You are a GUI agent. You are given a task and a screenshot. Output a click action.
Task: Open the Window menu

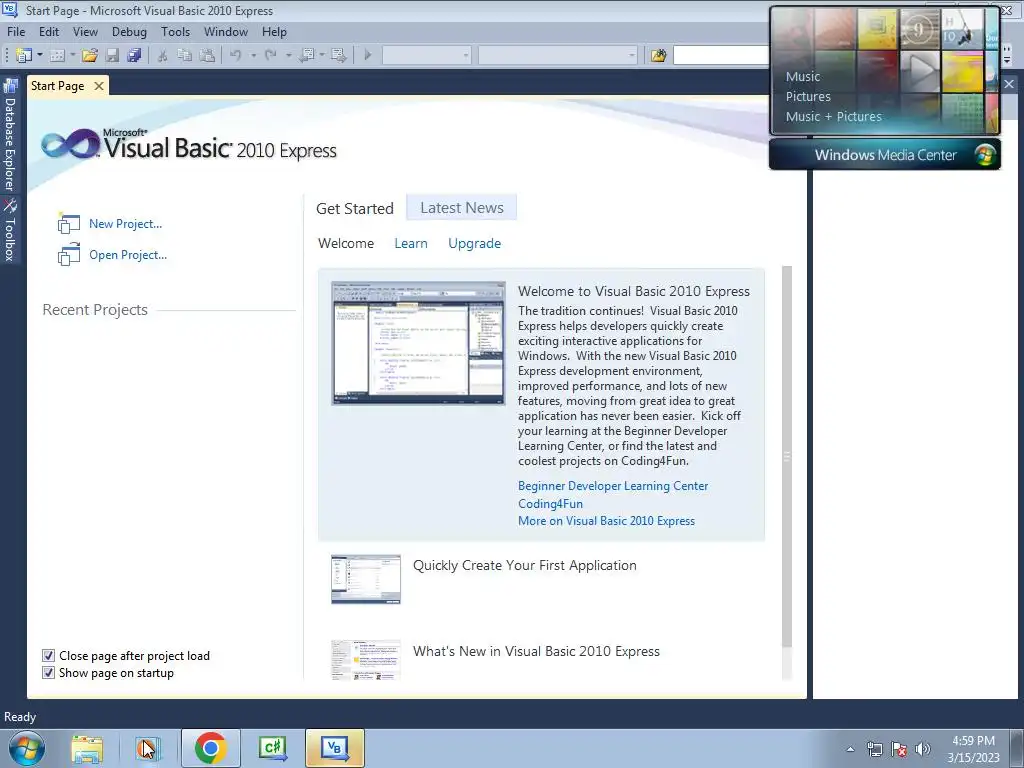[226, 31]
